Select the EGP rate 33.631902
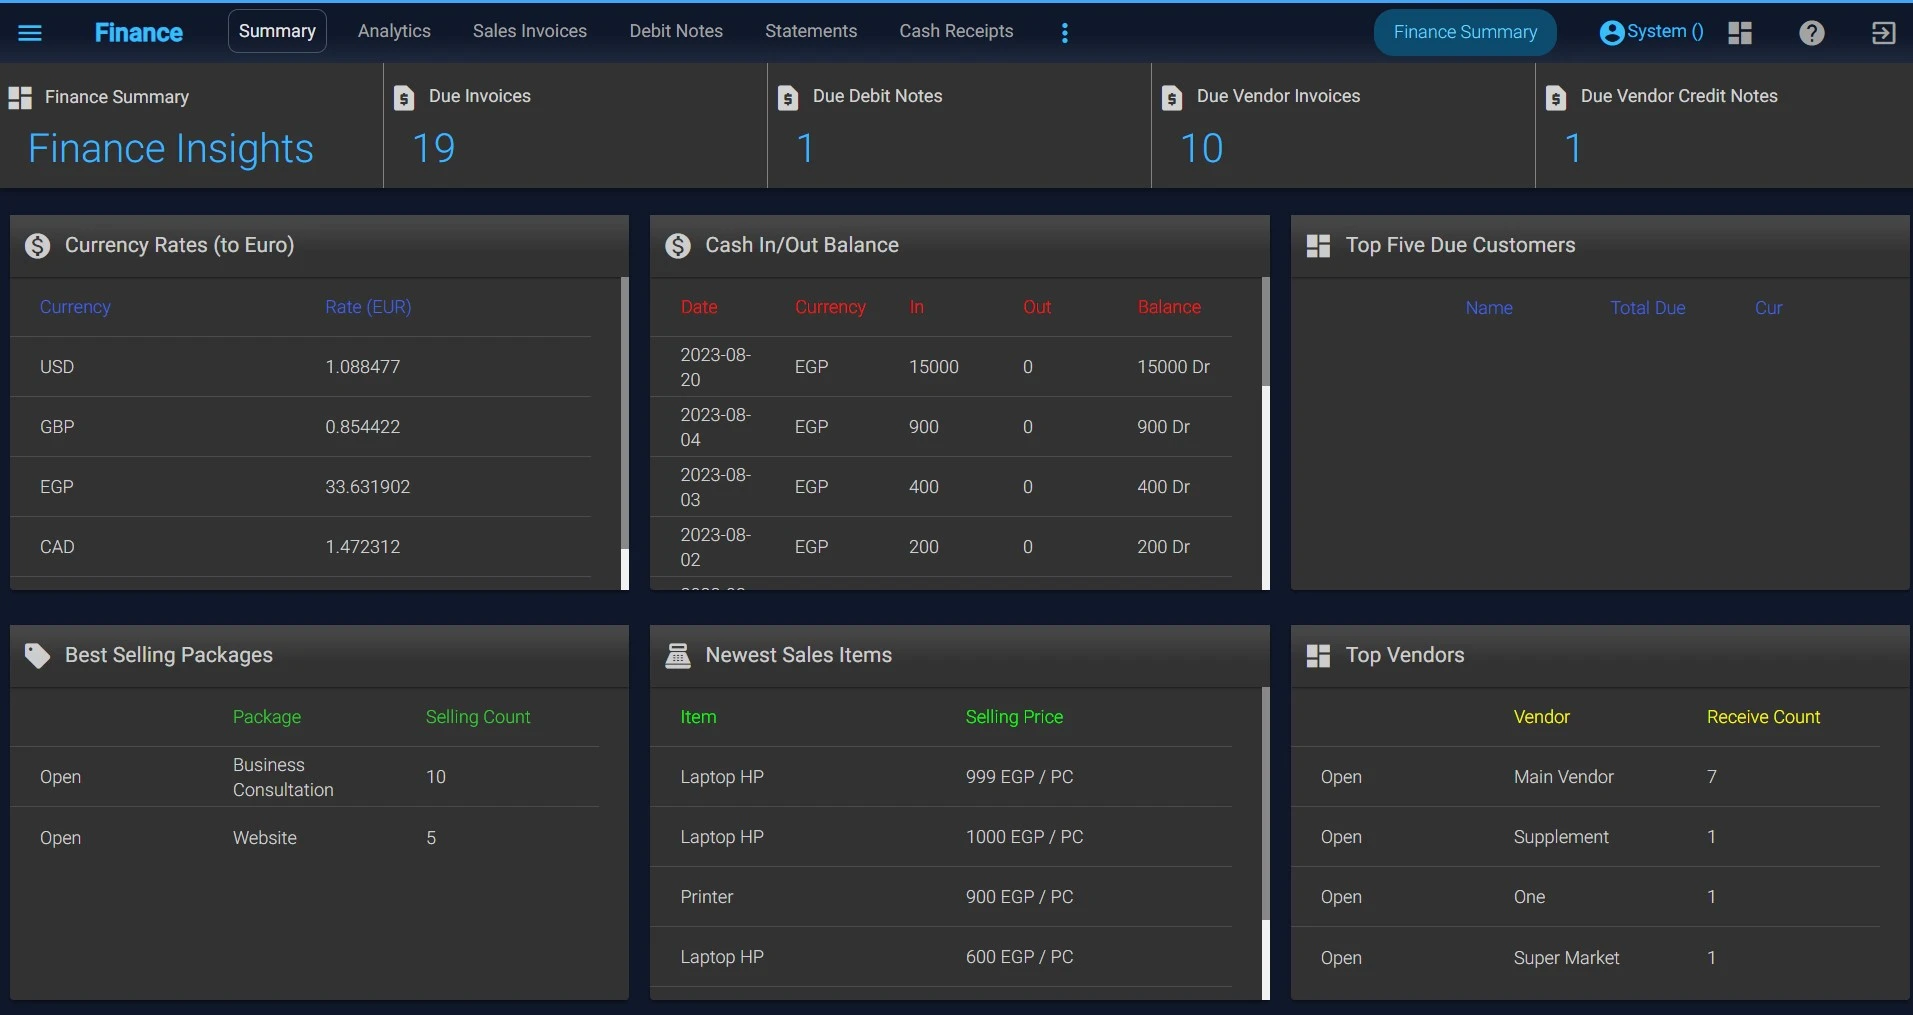Screen dimensions: 1913x1015 367,487
